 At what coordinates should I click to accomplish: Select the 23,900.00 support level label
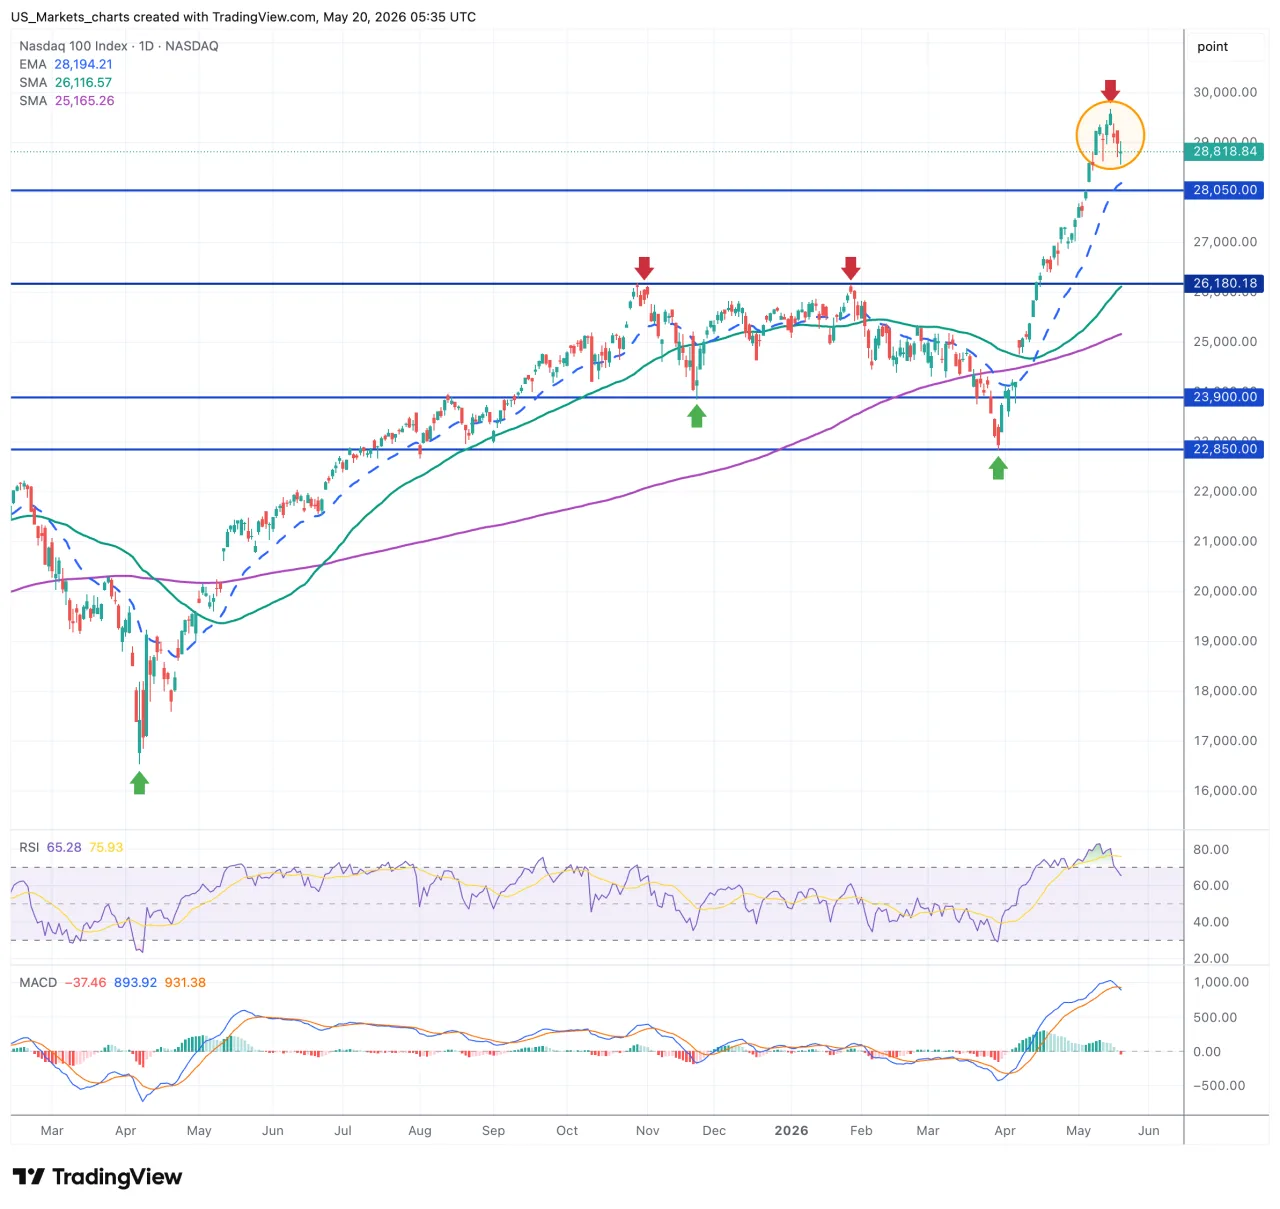pos(1225,397)
